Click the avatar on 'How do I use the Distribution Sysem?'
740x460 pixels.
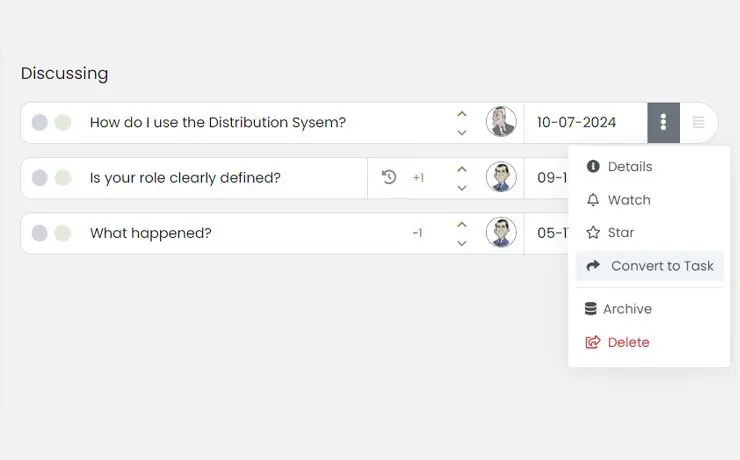pos(501,122)
